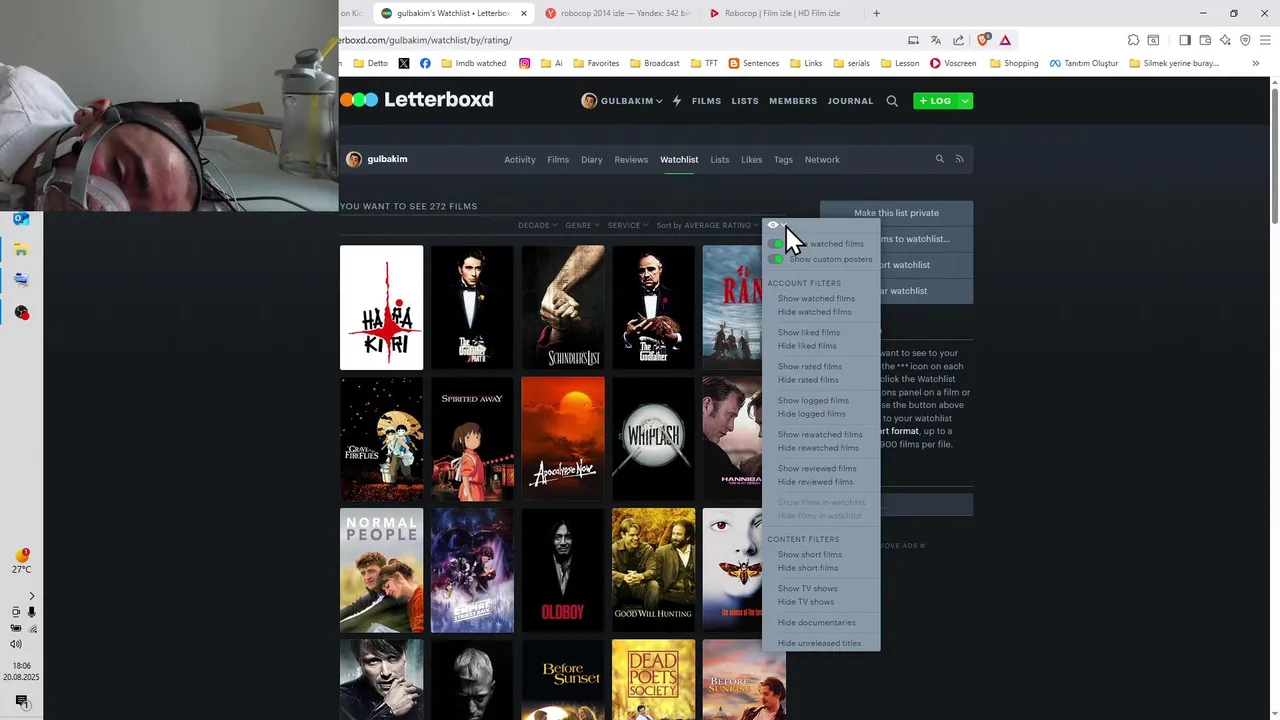The height and width of the screenshot is (720, 1280).
Task: Click the Letterboxd logo
Action: 417,100
